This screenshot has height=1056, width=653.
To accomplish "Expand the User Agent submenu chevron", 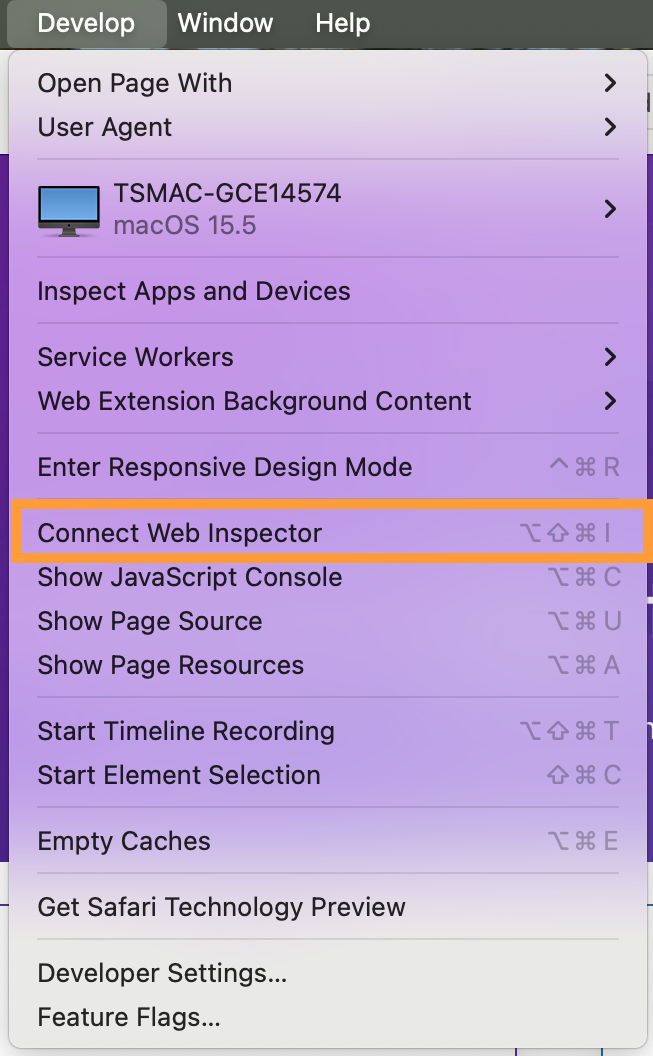I will (610, 127).
